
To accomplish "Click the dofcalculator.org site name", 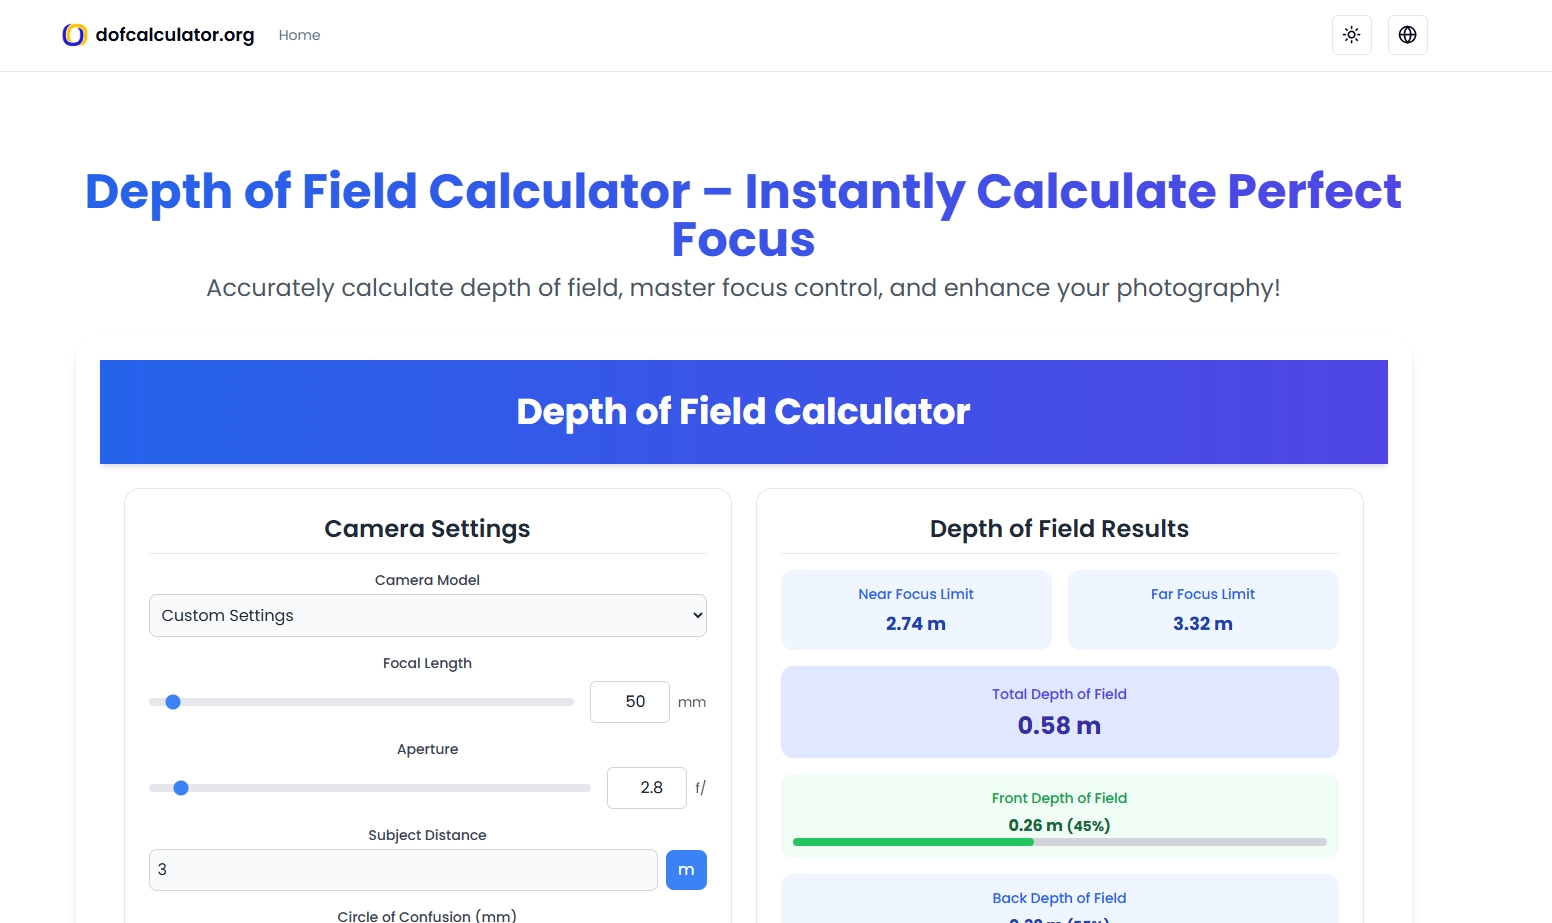I will tap(175, 35).
